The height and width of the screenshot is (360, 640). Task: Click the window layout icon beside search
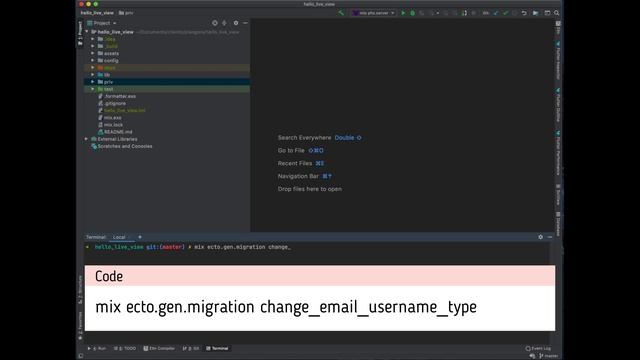pyautogui.click(x=547, y=13)
